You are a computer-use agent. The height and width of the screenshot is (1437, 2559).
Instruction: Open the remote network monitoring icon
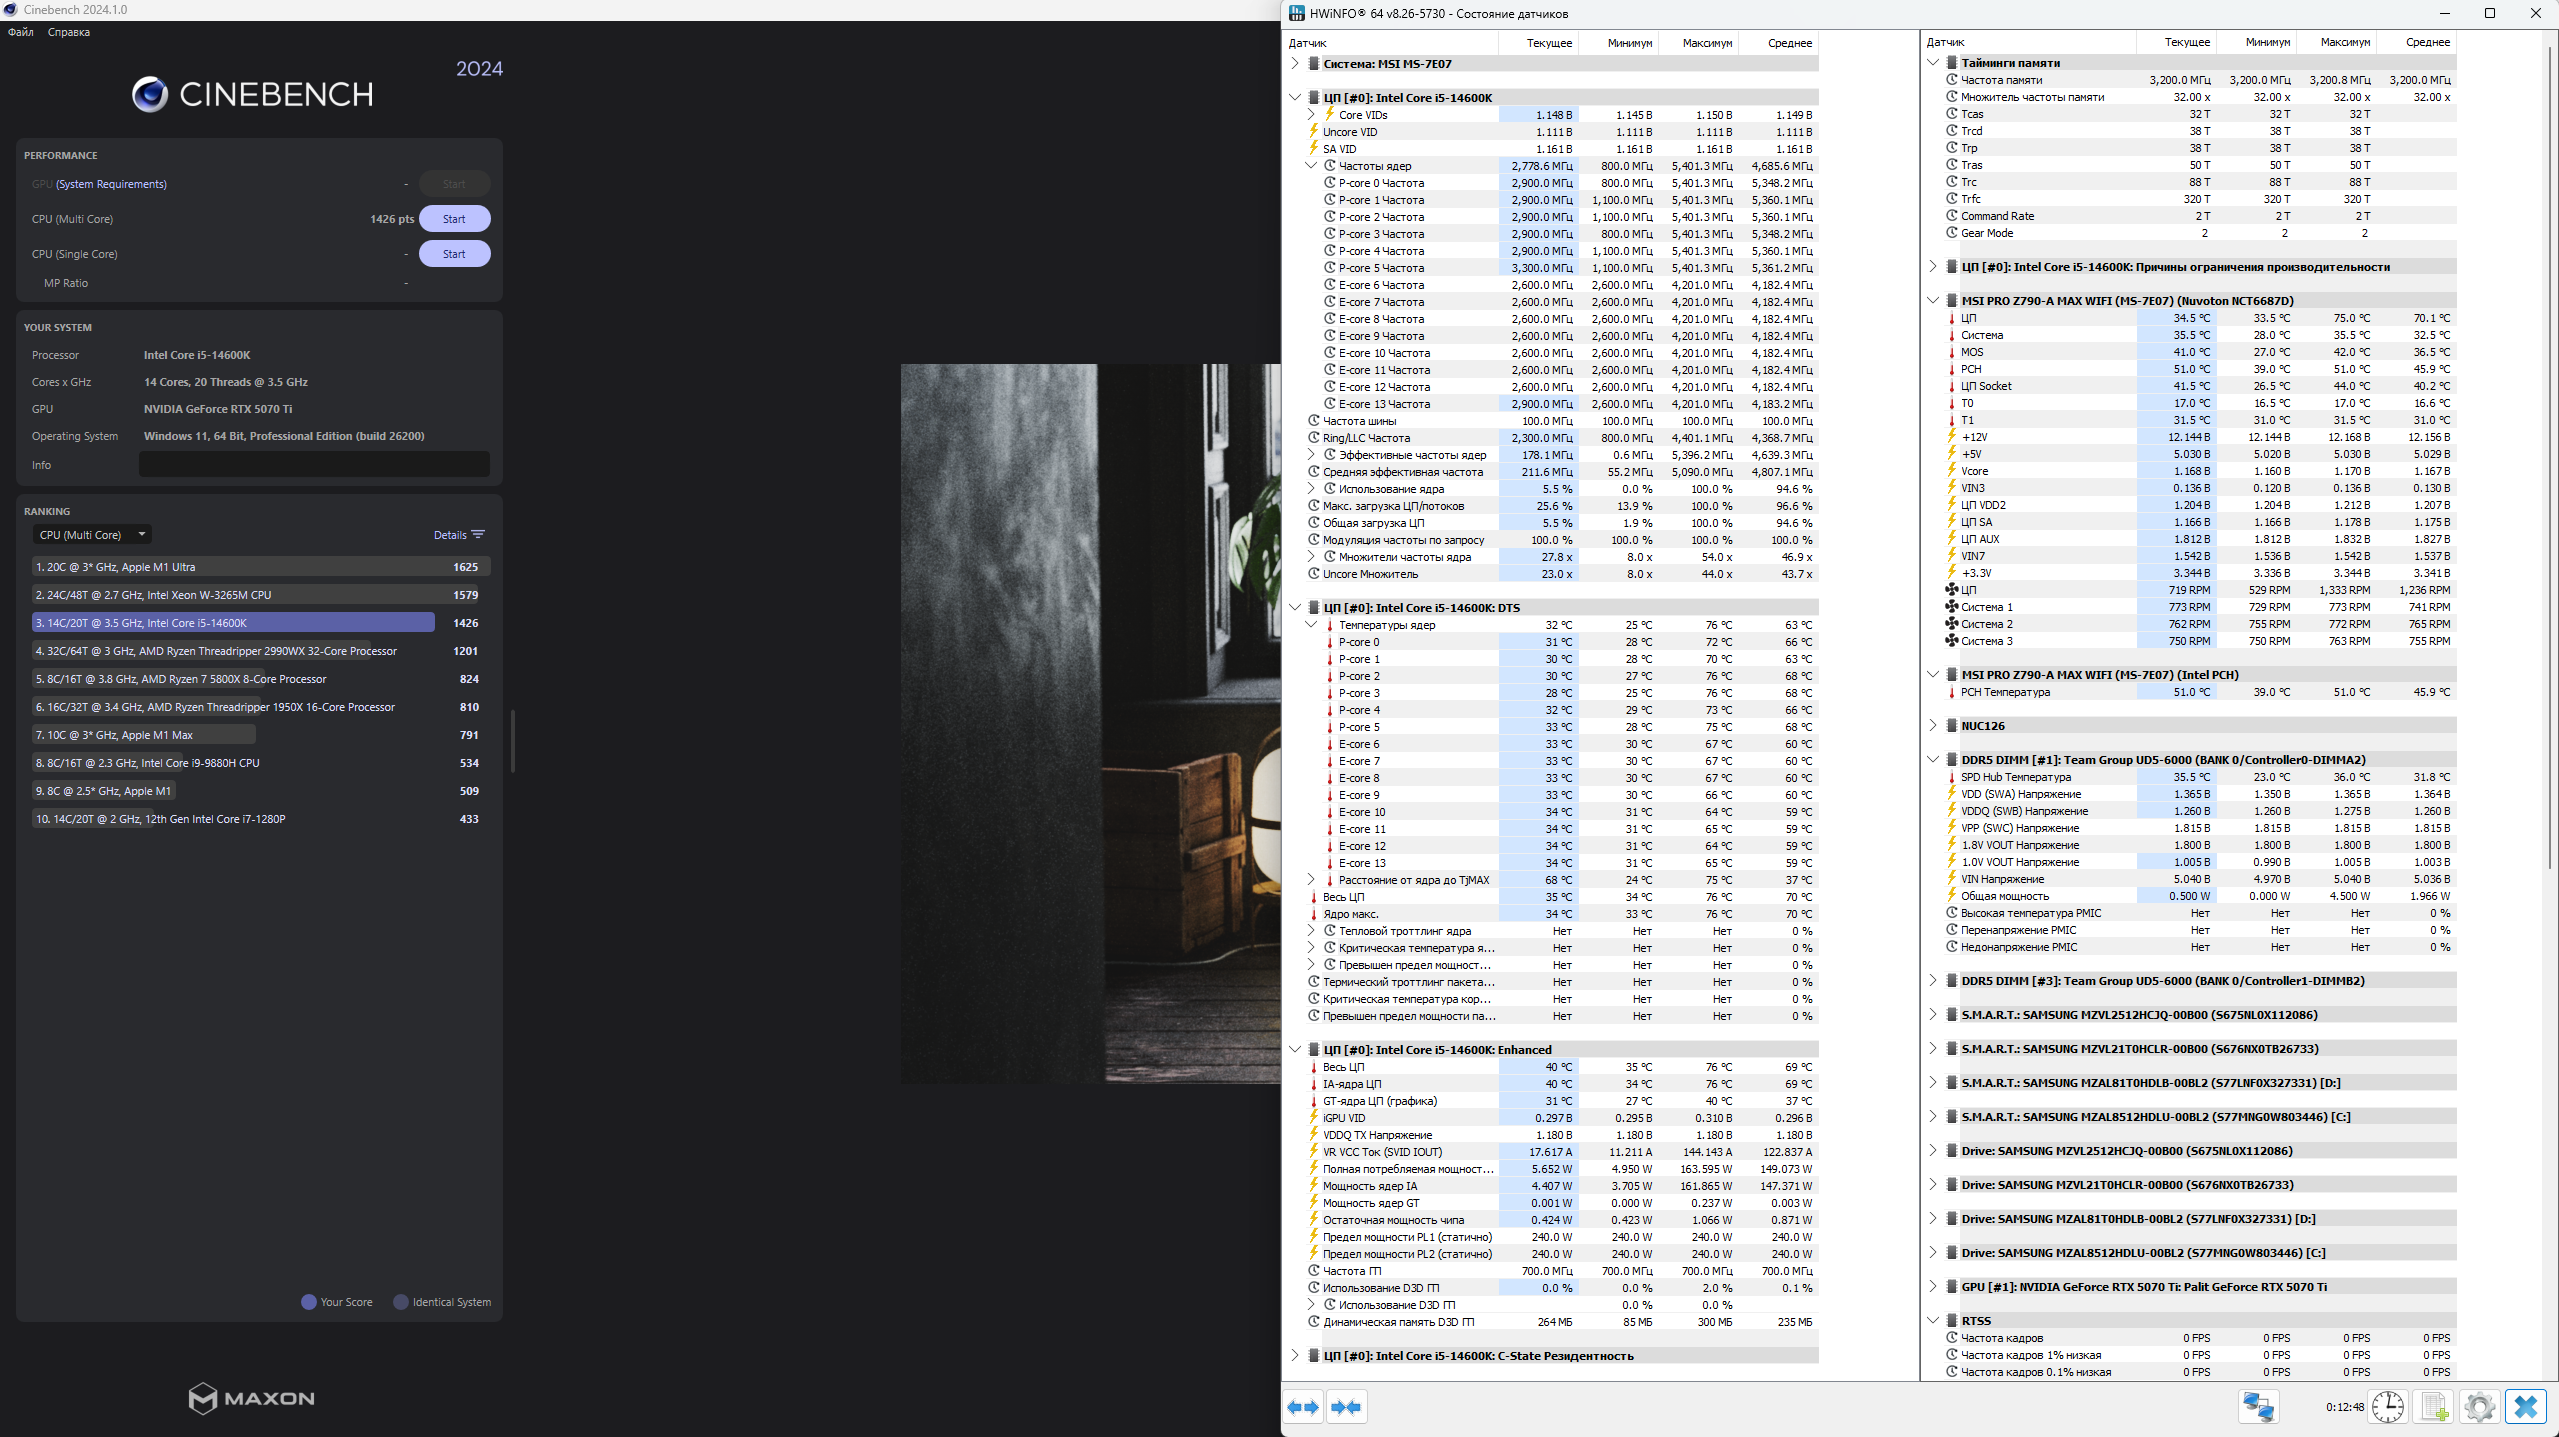click(x=2258, y=1407)
